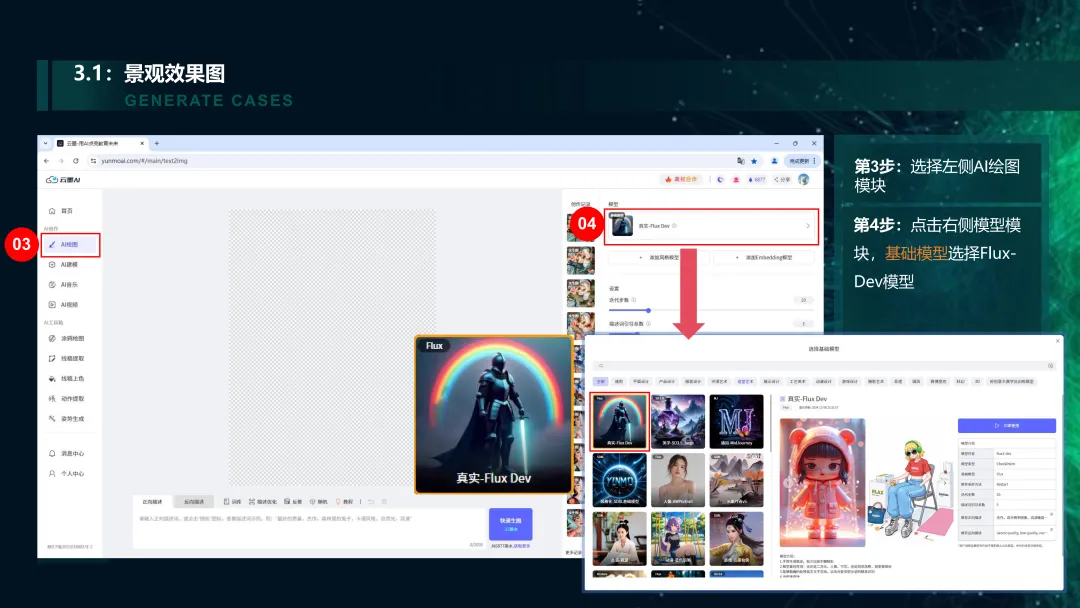The width and height of the screenshot is (1080, 608).
Task: Click the browser address bar URL
Action: click(144, 160)
